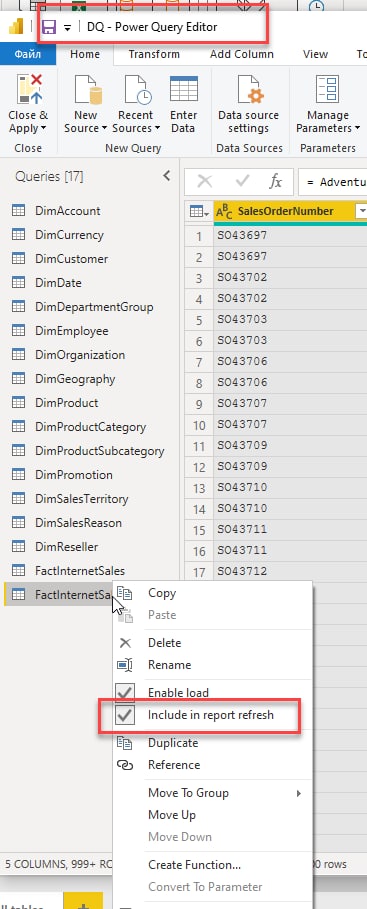Viewport: 367px width, 909px height.
Task: Open Data source settings
Action: tap(248, 104)
